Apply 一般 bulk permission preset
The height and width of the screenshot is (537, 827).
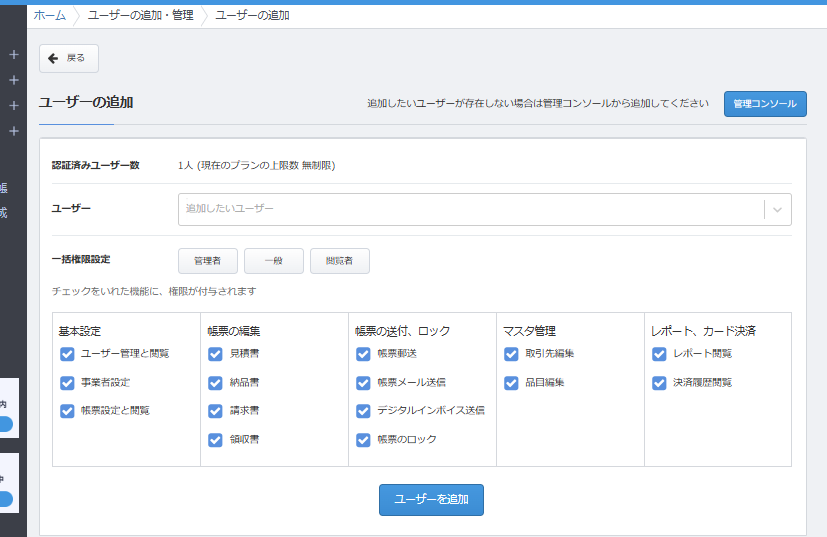coord(273,261)
